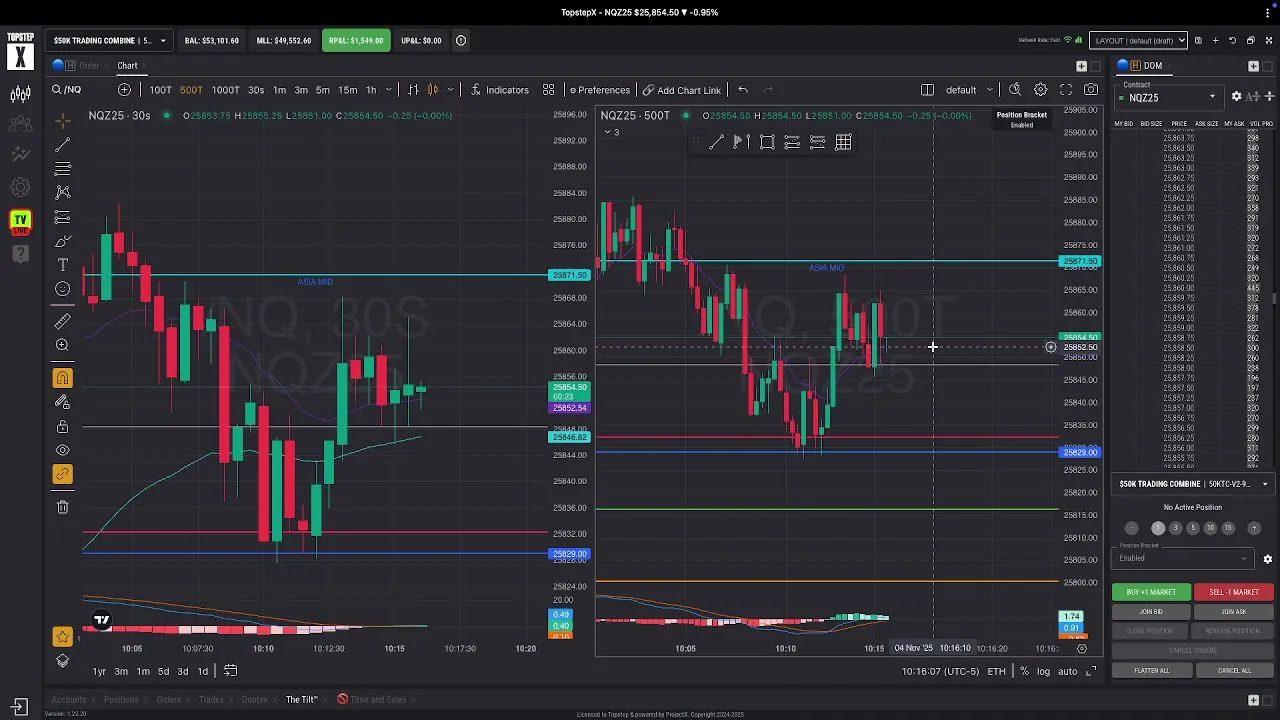This screenshot has width=1280, height=720.
Task: Select the 30s timeframe
Action: point(256,90)
